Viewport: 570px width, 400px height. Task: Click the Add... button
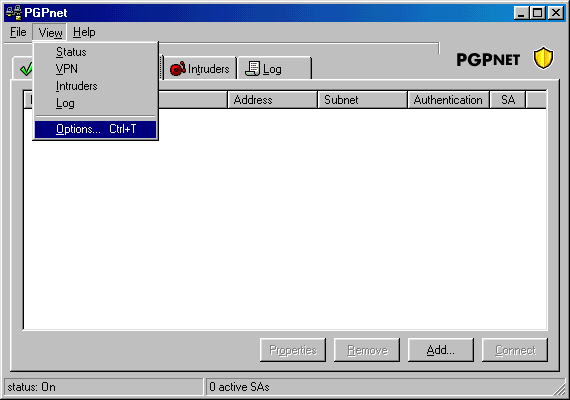click(x=441, y=350)
